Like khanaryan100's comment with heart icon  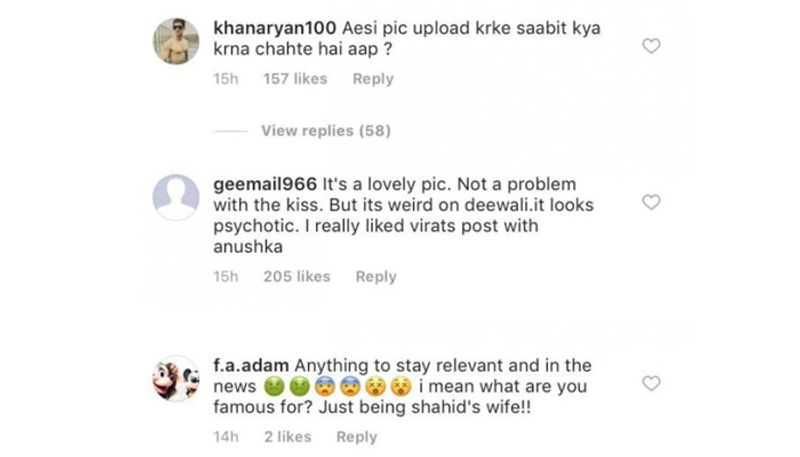pyautogui.click(x=651, y=46)
